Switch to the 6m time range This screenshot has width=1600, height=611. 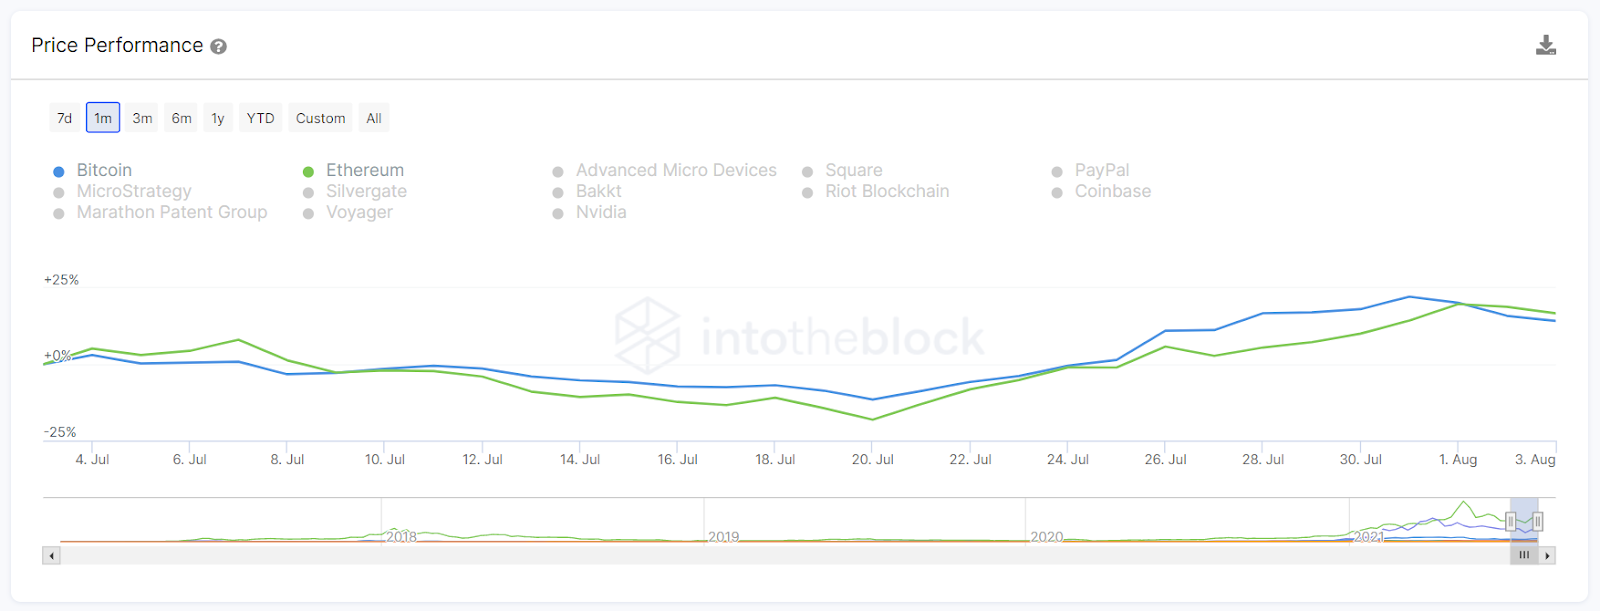tap(181, 118)
